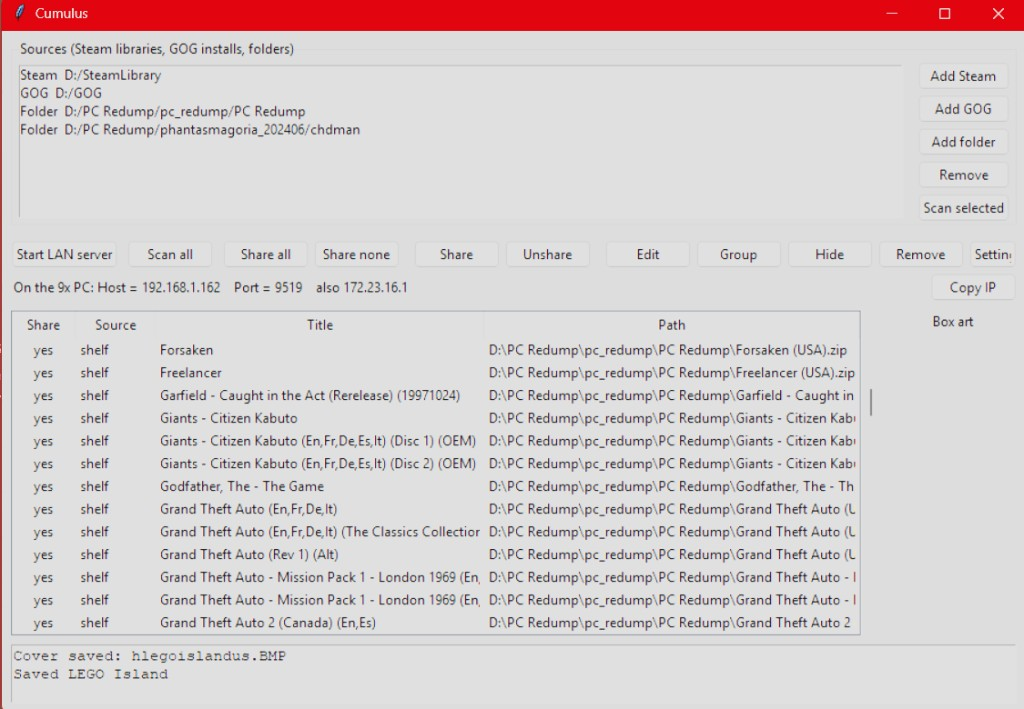Screen dimensions: 1024x709
Task: Click the 'Saved LEGO Island' log line
Action: (91, 674)
